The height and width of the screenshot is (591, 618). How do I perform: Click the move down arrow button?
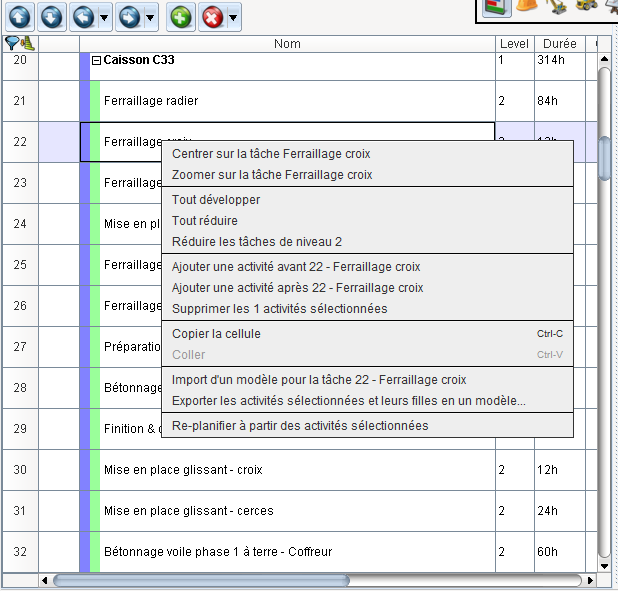click(x=52, y=17)
